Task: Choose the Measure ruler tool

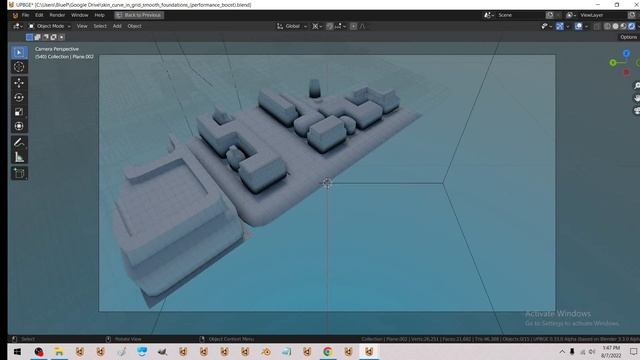Action: (x=19, y=157)
